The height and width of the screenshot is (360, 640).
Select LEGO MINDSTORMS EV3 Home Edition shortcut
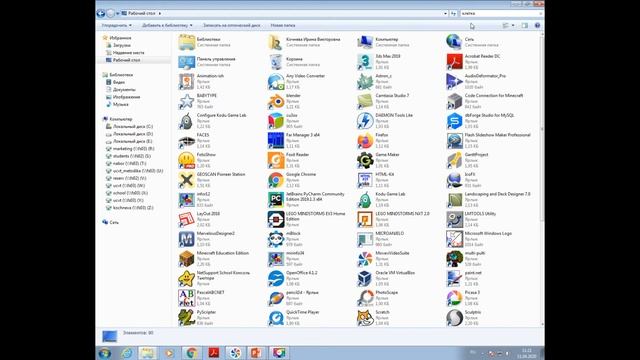pyautogui.click(x=307, y=219)
